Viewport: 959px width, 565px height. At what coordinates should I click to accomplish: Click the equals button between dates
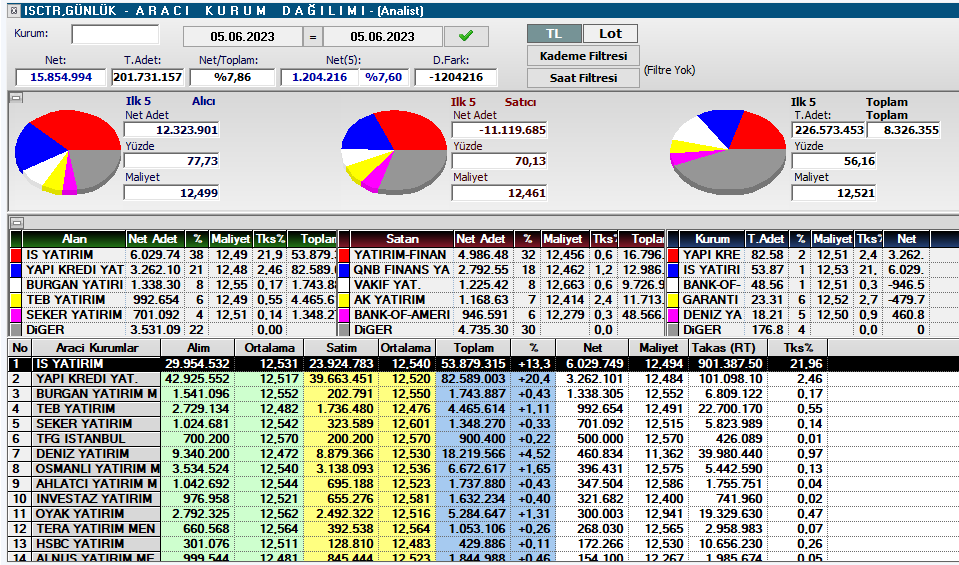[313, 37]
